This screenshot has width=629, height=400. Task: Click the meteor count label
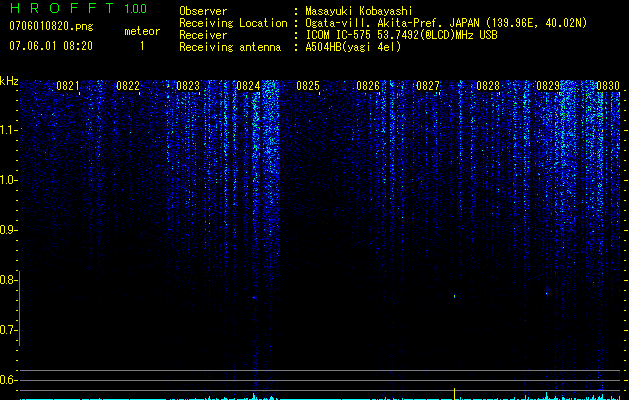pyautogui.click(x=142, y=31)
